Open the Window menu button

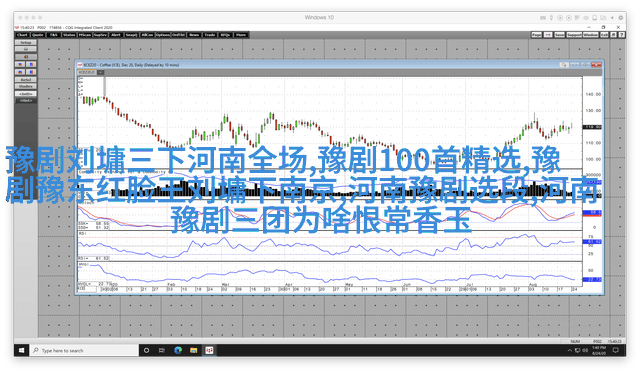click(x=590, y=35)
